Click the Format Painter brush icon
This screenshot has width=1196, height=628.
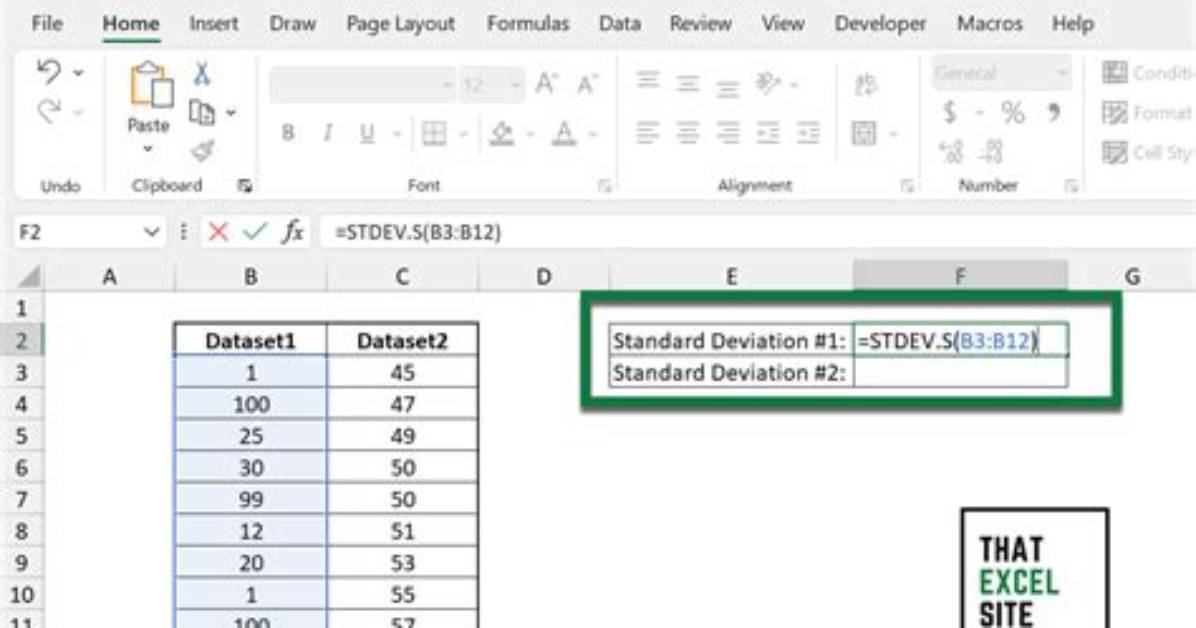coord(202,150)
